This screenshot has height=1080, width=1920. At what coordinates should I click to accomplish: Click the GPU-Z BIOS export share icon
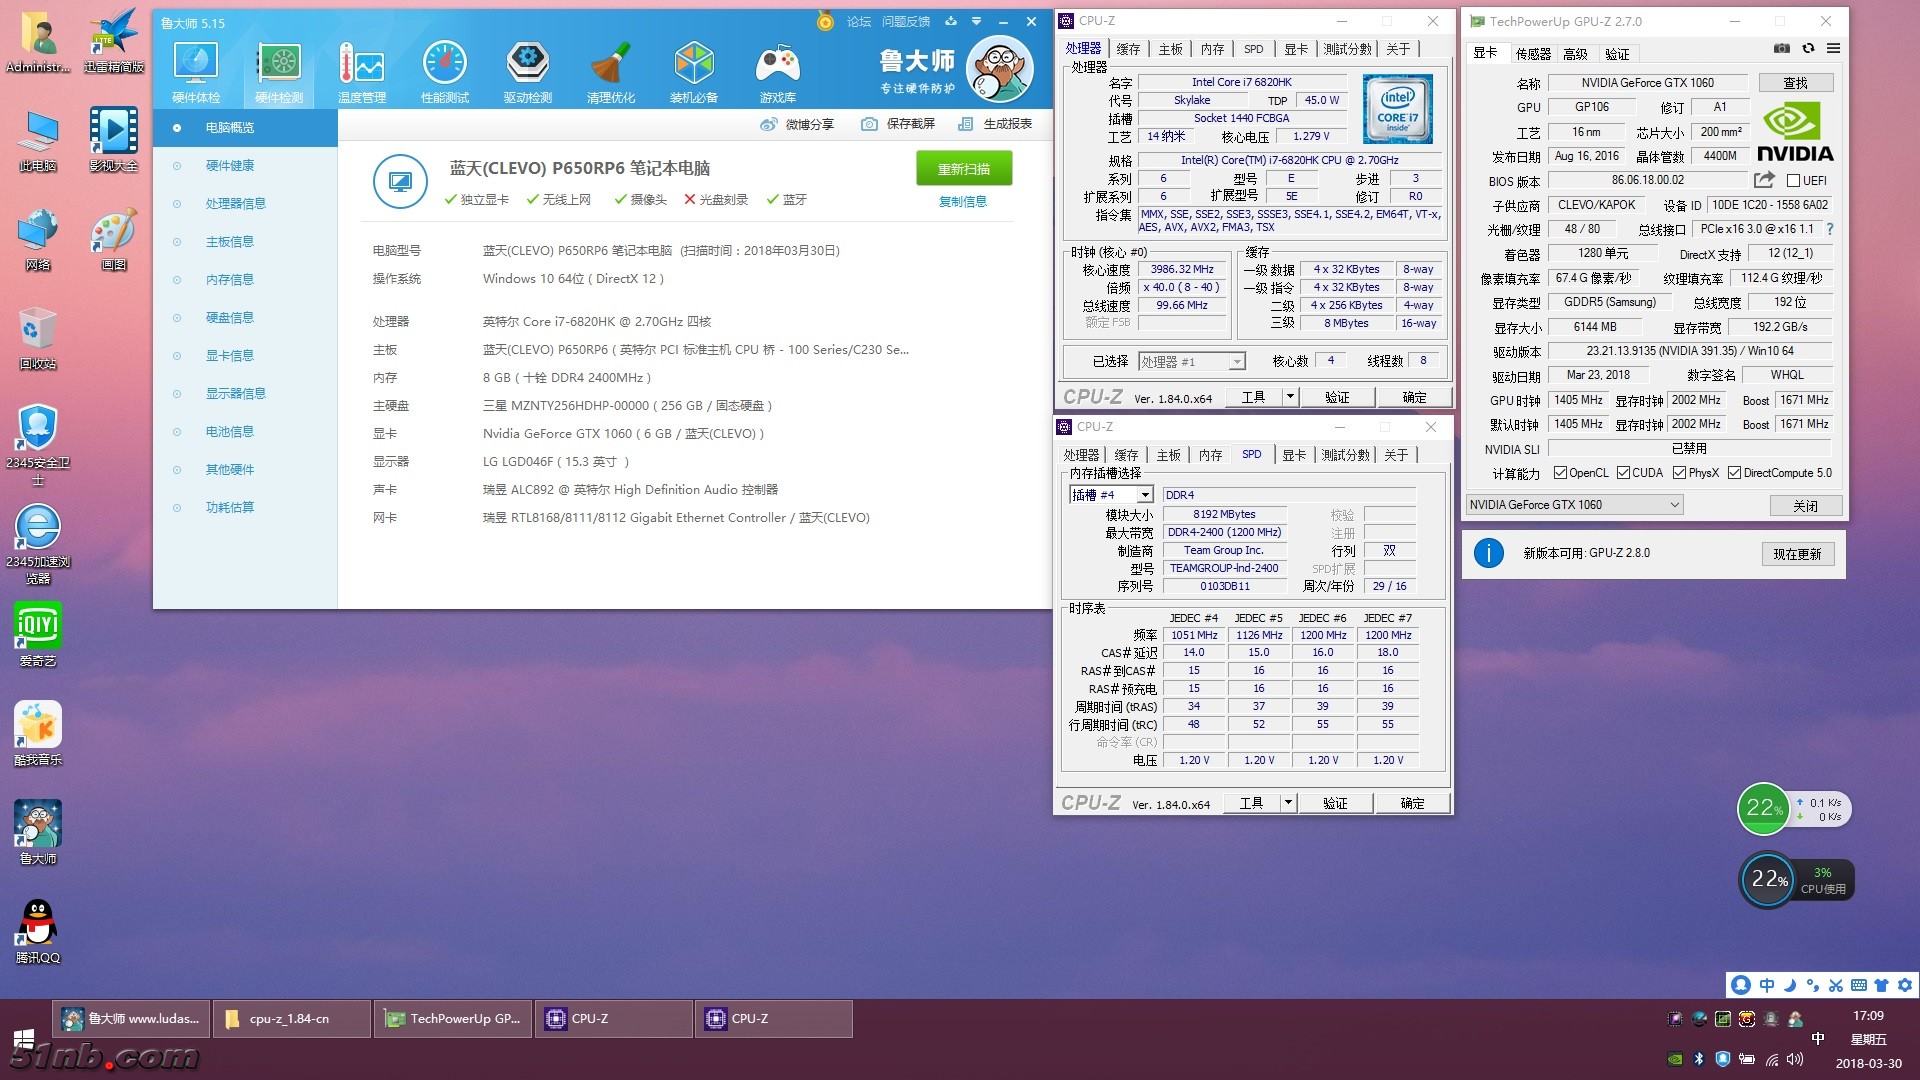pyautogui.click(x=1764, y=180)
